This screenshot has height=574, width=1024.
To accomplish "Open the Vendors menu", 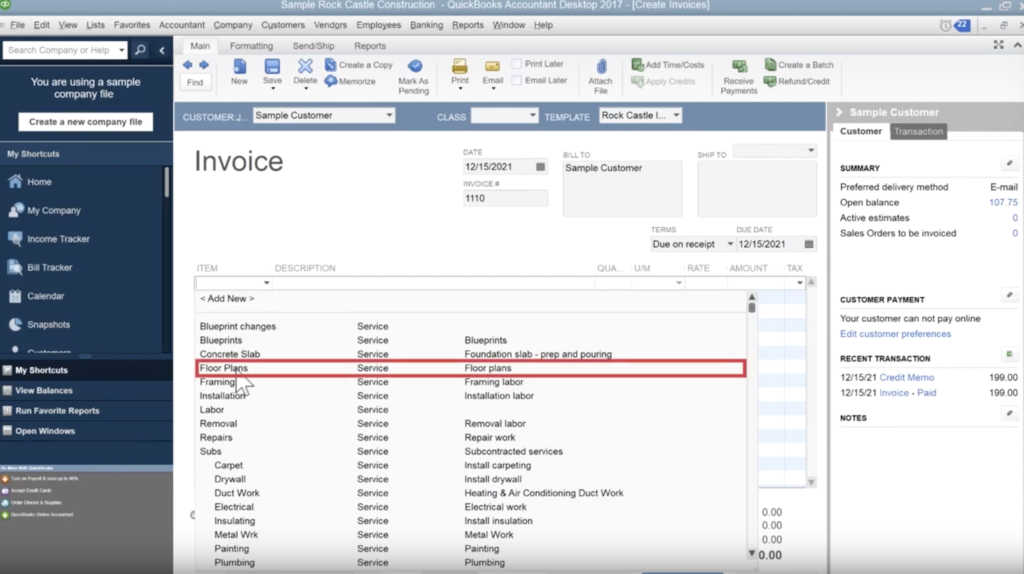I will coord(330,25).
